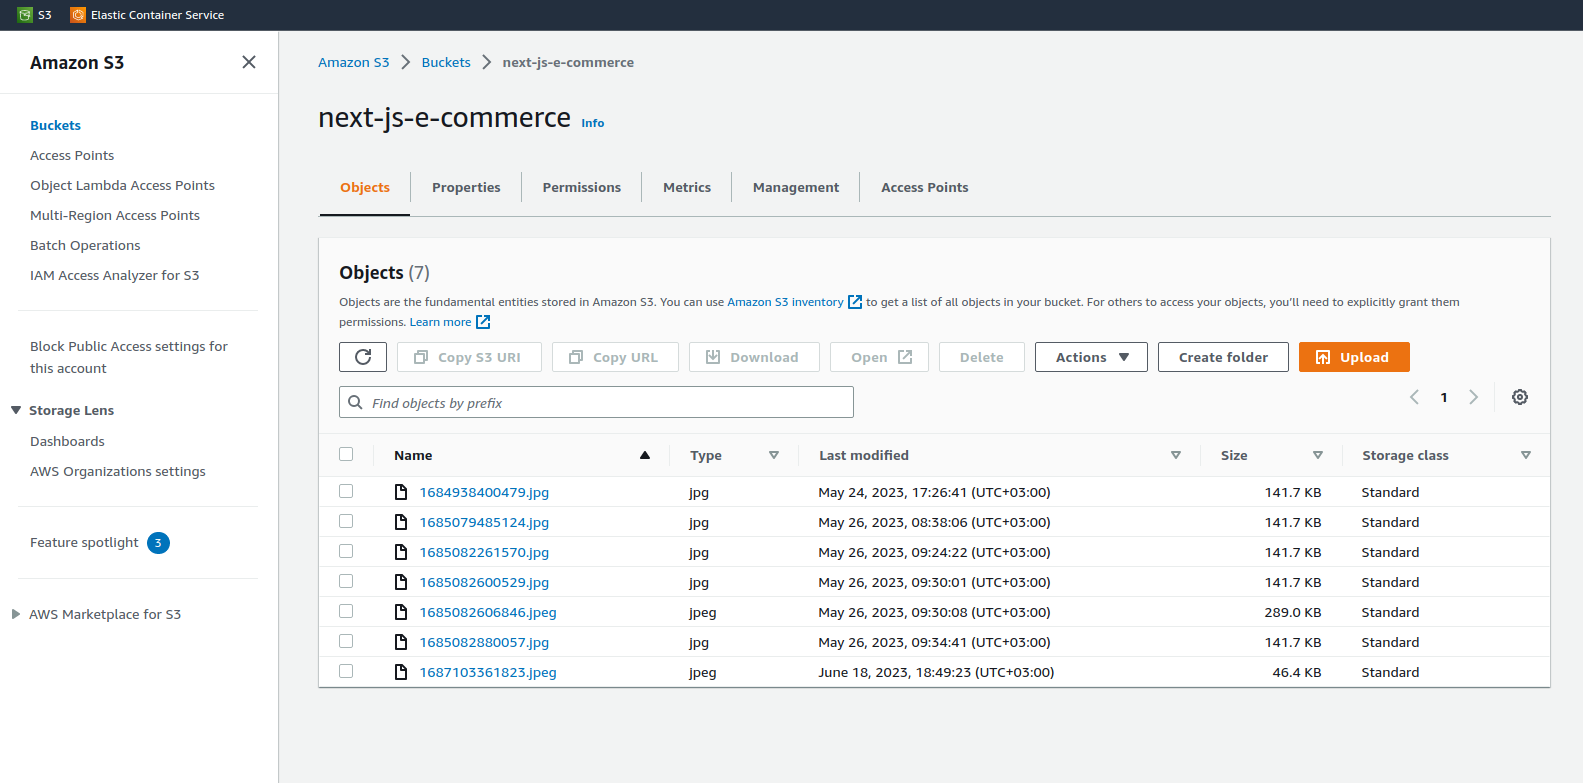This screenshot has height=783, width=1583.
Task: Click file icon for 1687103361823.jpeg
Action: click(401, 672)
